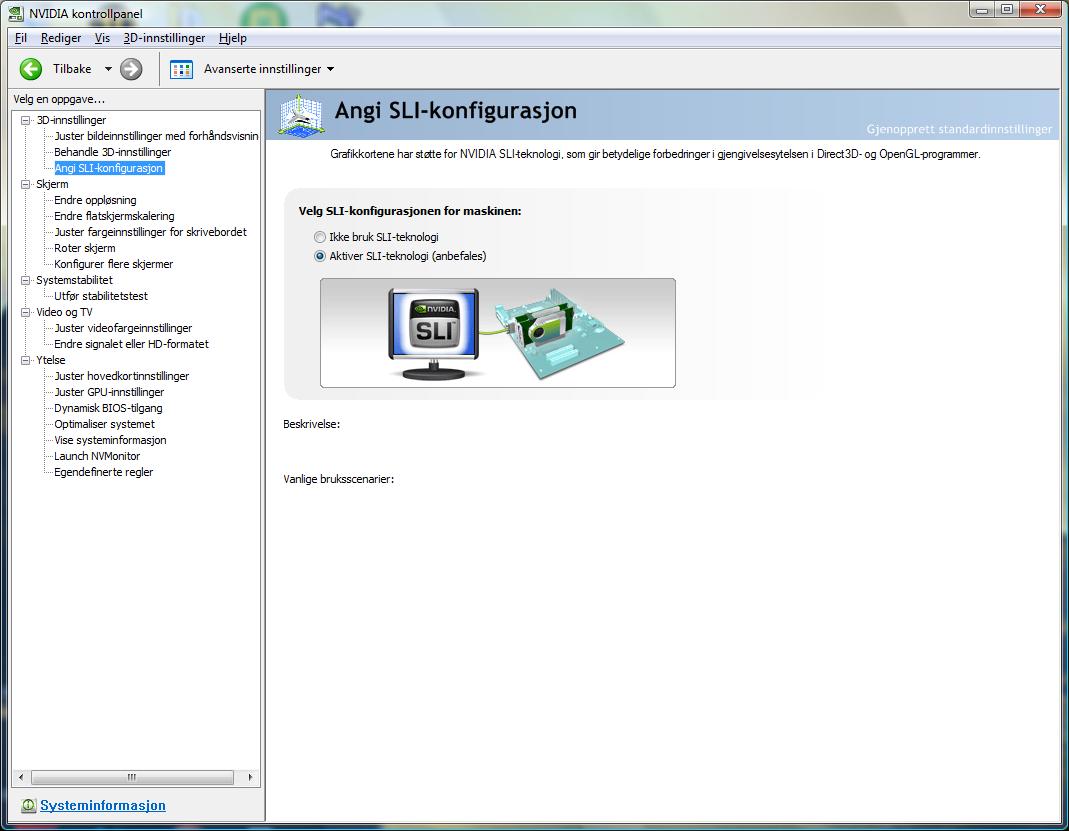Select Vise systeminformasjon tree item
Image resolution: width=1069 pixels, height=831 pixels.
110,440
